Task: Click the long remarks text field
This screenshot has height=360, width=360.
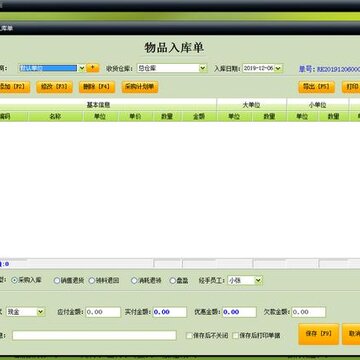Action: (94, 335)
